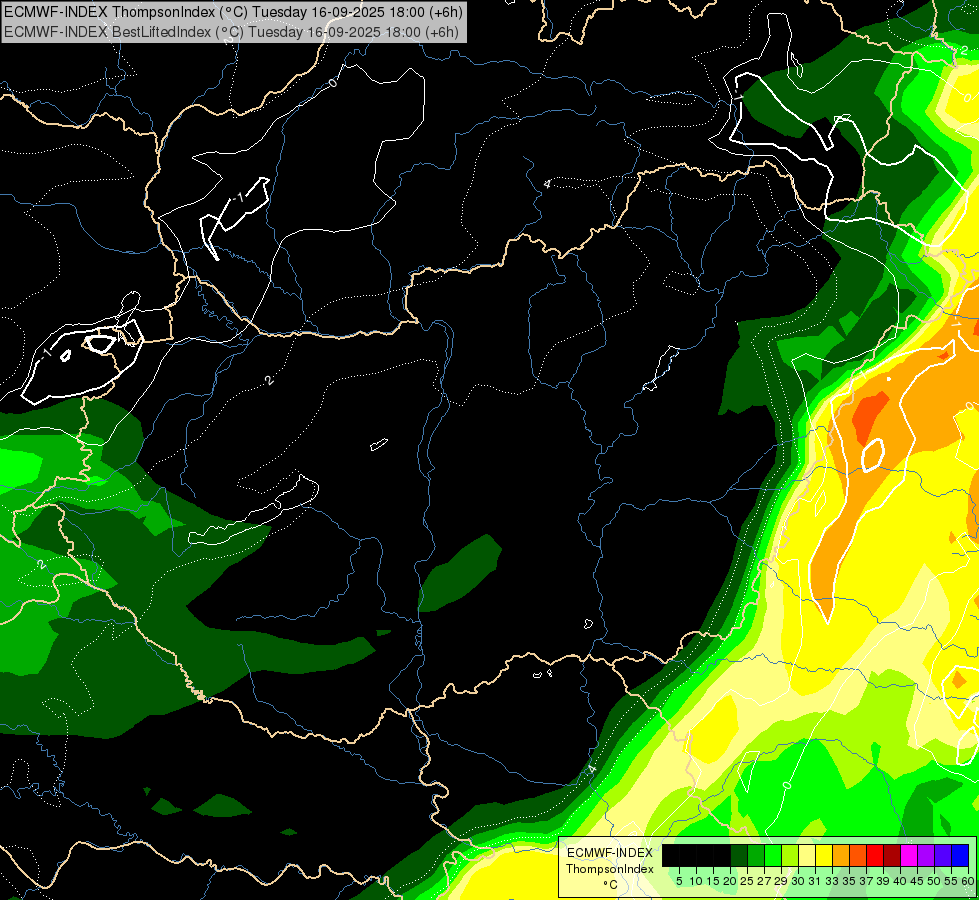Click legend tick value 40
The width and height of the screenshot is (979, 900).
click(x=901, y=881)
